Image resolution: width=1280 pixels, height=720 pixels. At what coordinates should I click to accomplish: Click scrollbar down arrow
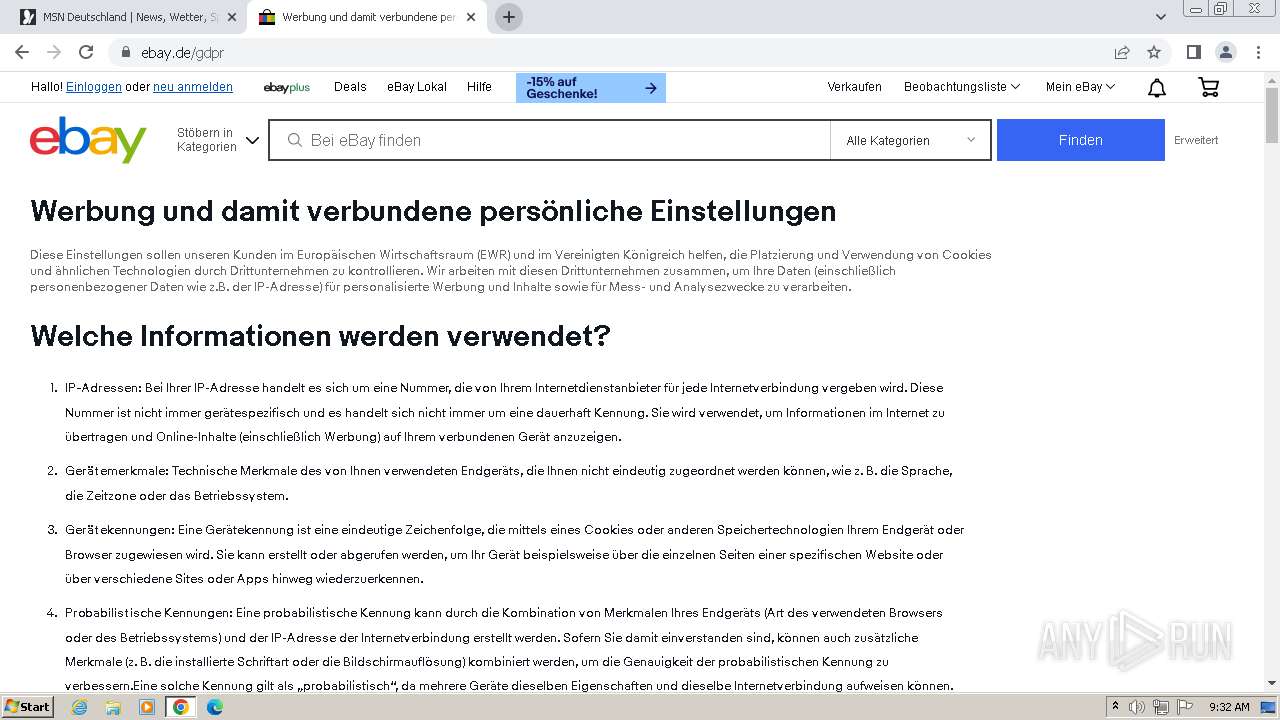(1272, 683)
